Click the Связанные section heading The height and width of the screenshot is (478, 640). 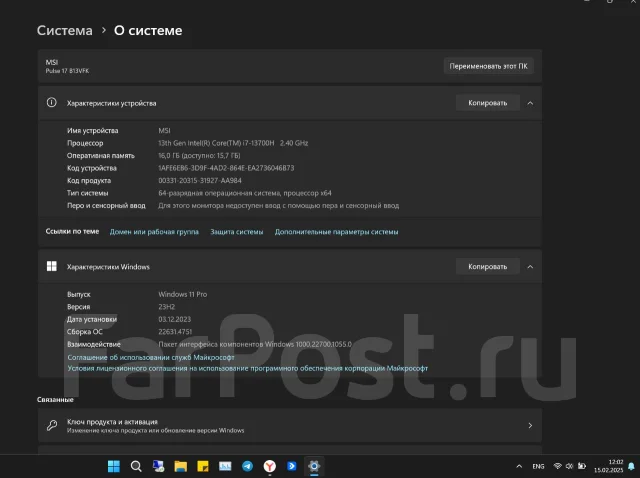tap(55, 400)
